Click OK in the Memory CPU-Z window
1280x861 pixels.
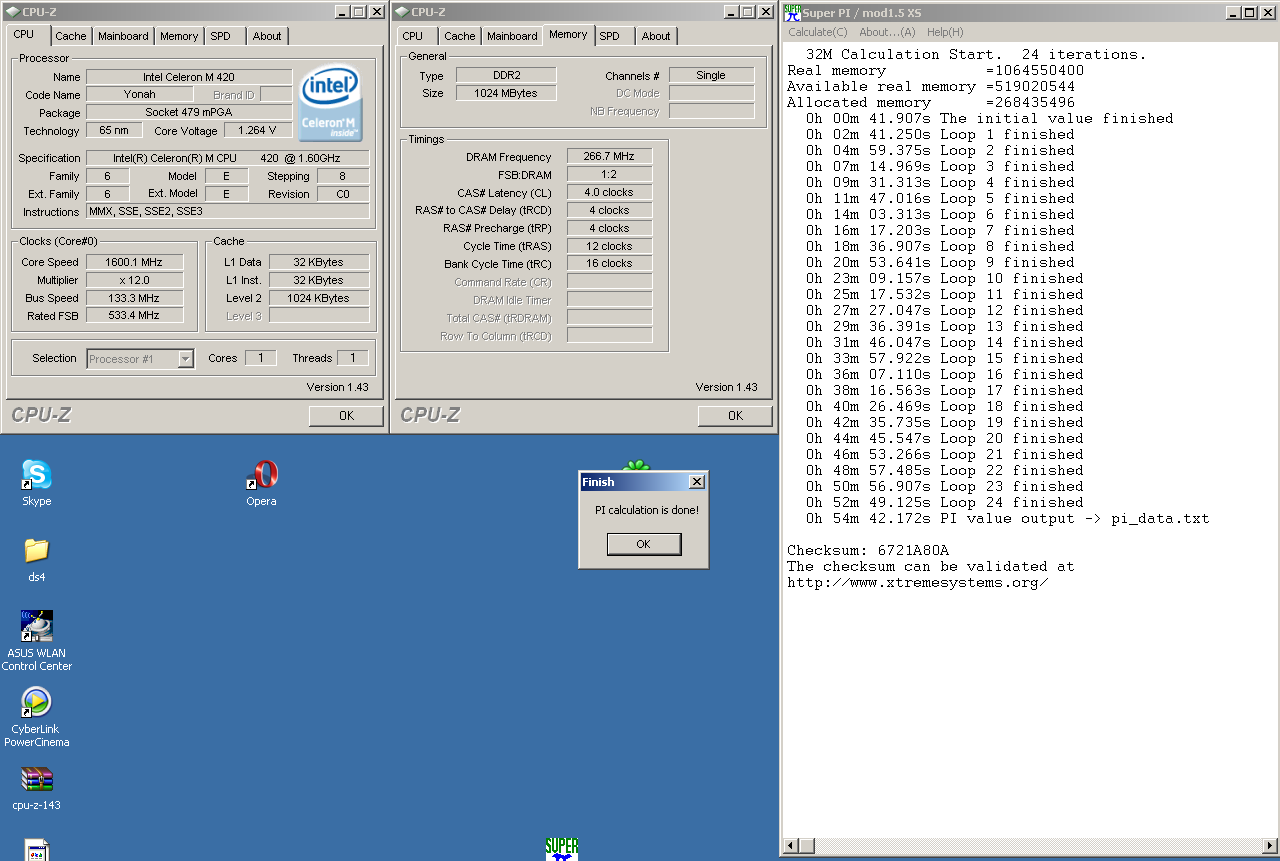point(735,416)
